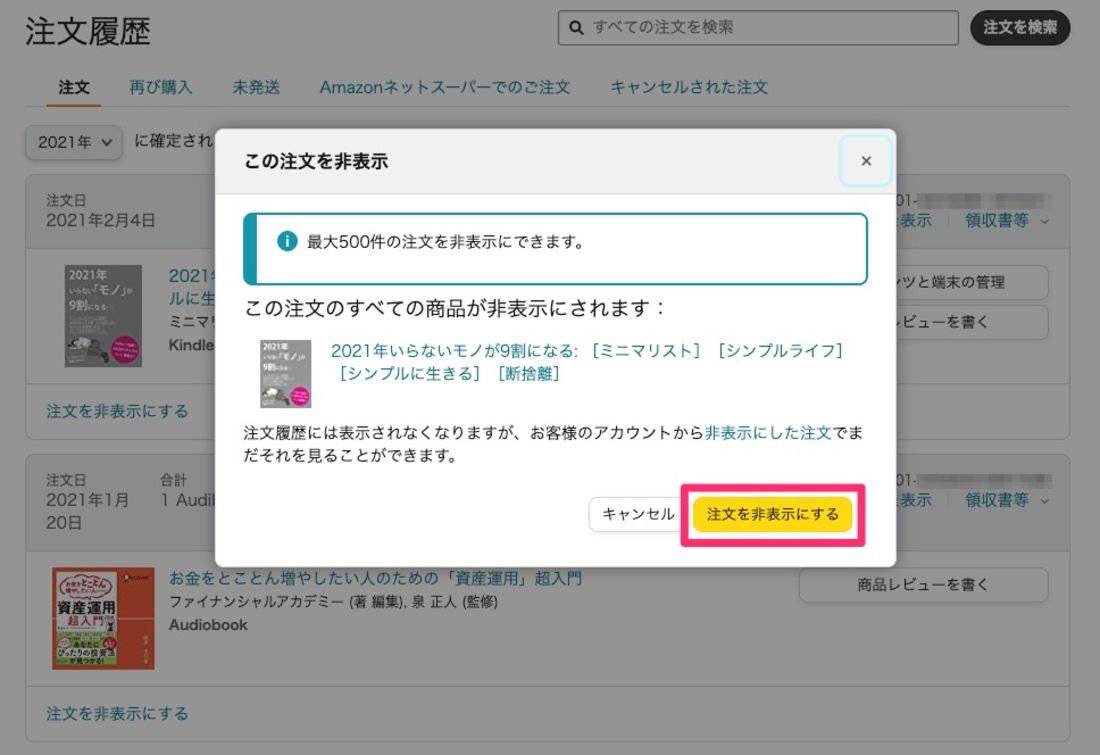Click the 最大500件の注文を非表示にできます notice text
1100x755 pixels.
445,242
